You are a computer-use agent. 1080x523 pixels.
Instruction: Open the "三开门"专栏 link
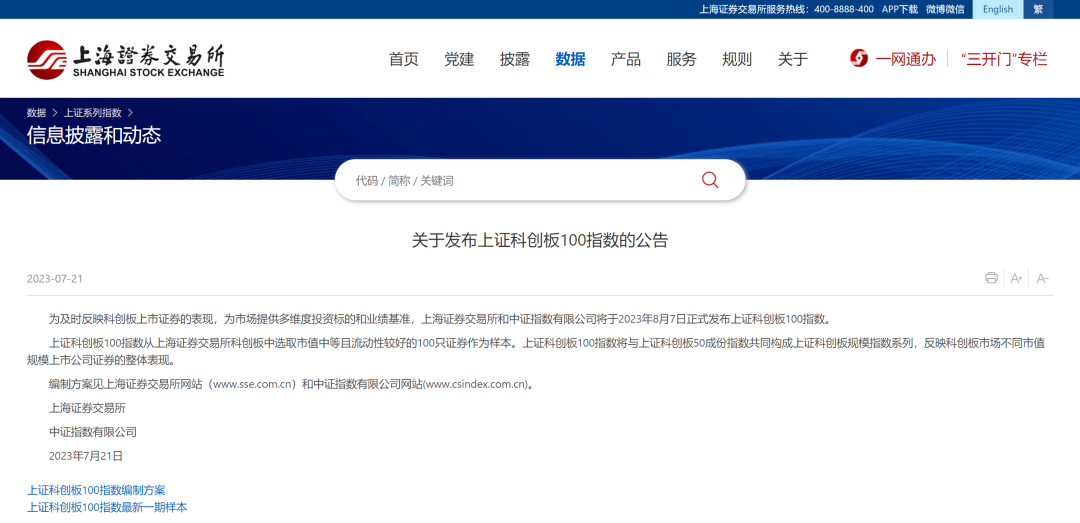pos(1003,59)
